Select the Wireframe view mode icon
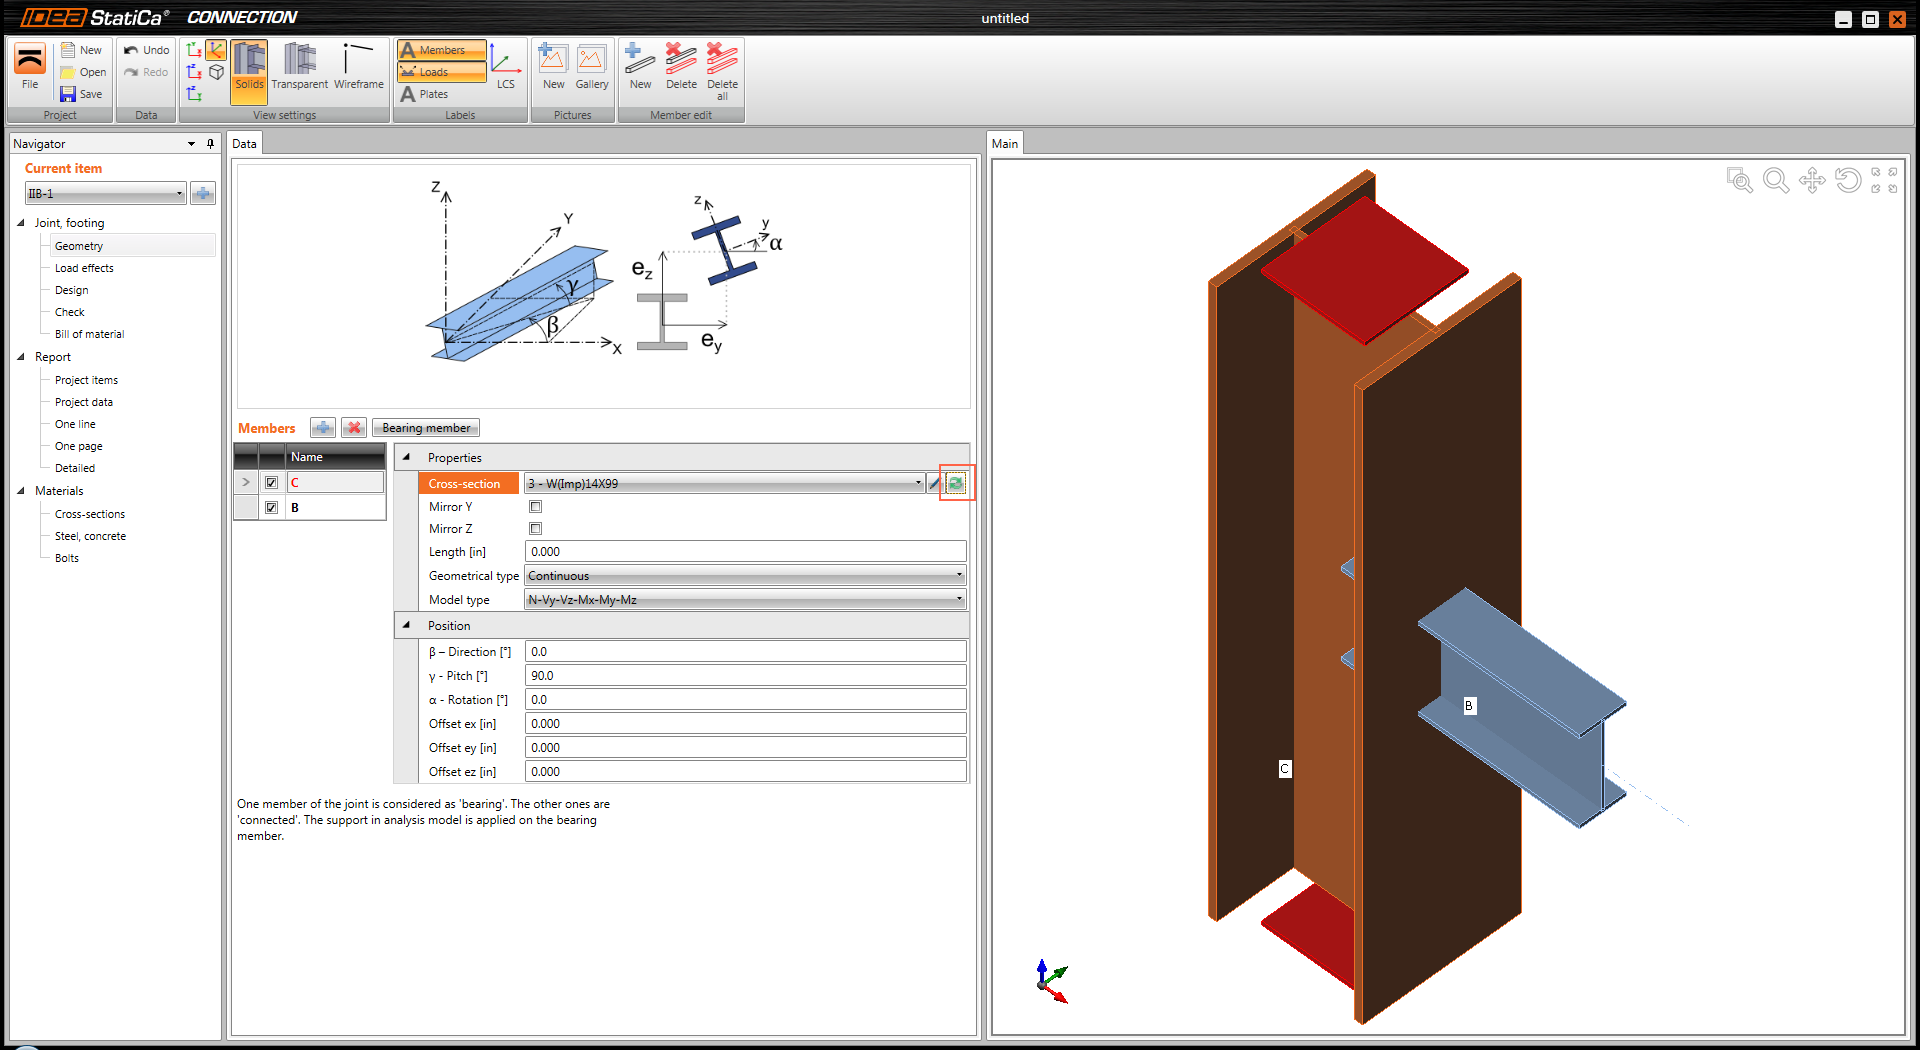Viewport: 1920px width, 1050px height. tap(358, 67)
